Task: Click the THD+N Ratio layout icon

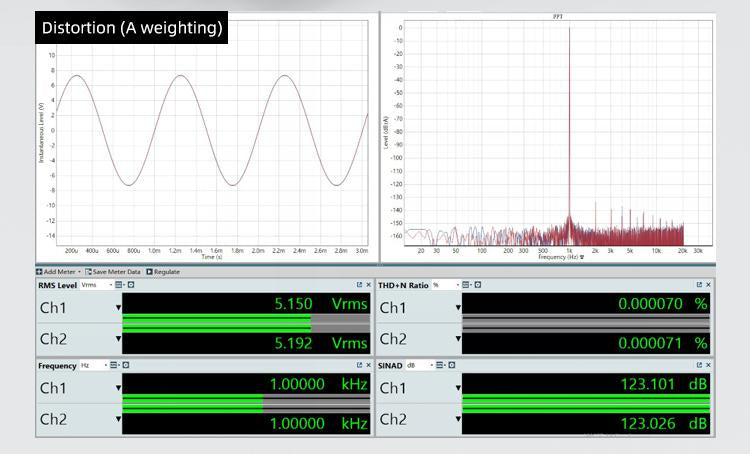Action: click(466, 285)
